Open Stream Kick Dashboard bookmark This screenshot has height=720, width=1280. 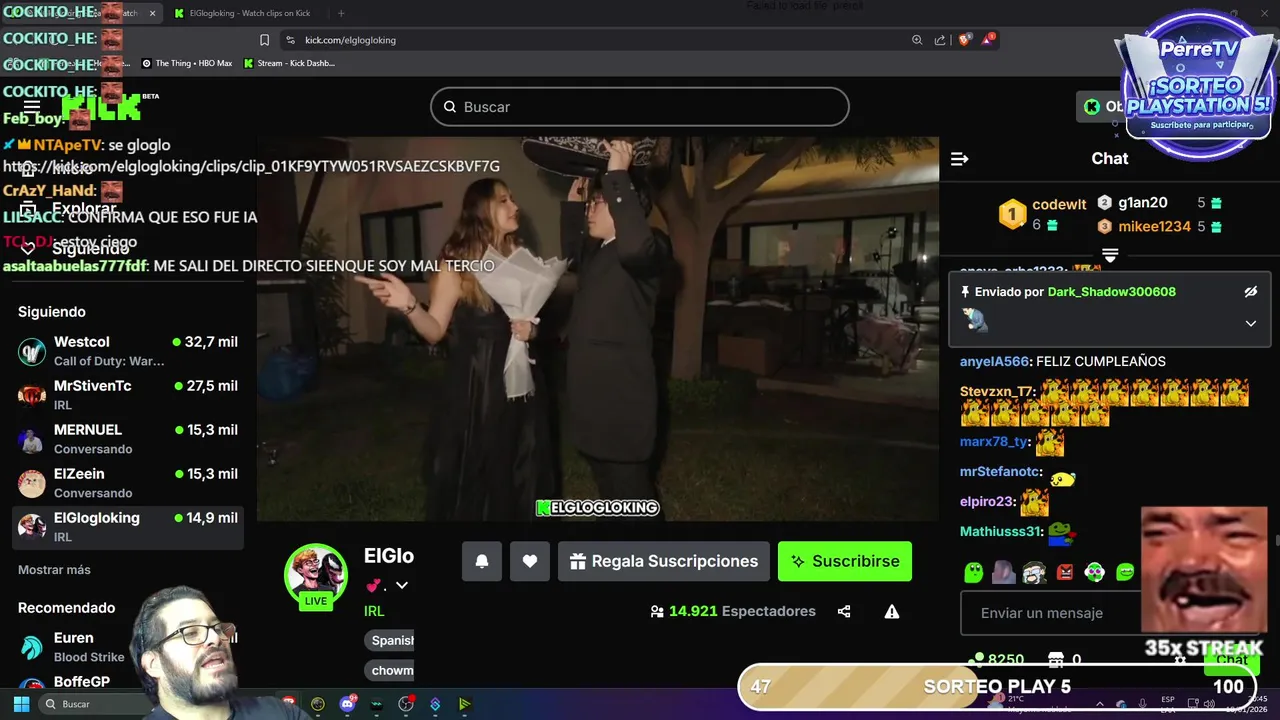tap(289, 63)
